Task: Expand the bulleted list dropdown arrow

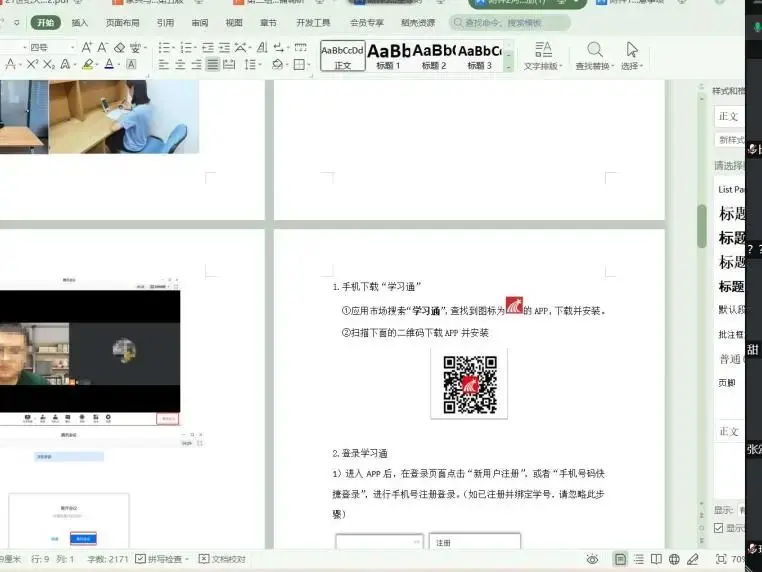Action: click(x=173, y=48)
